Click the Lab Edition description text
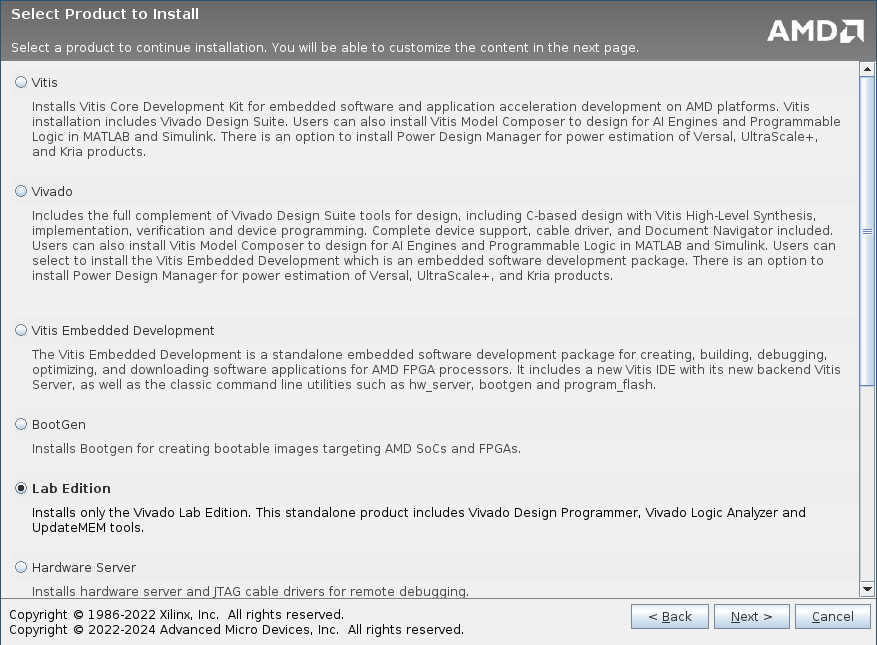This screenshot has height=645, width=877. click(x=419, y=520)
